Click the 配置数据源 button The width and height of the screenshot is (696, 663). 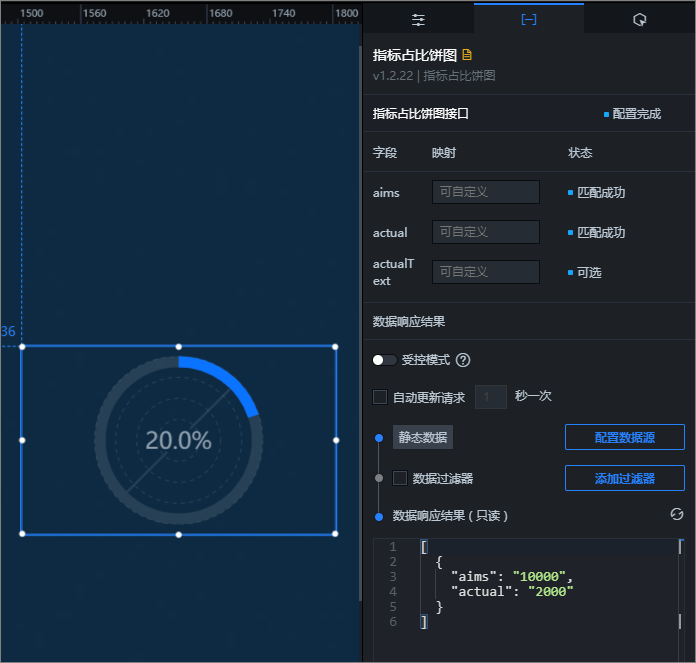pos(625,437)
